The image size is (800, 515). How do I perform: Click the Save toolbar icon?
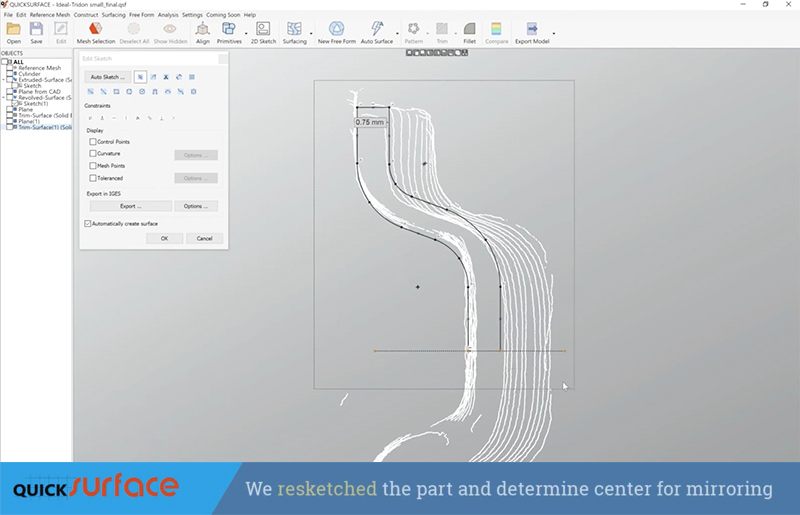[x=36, y=32]
